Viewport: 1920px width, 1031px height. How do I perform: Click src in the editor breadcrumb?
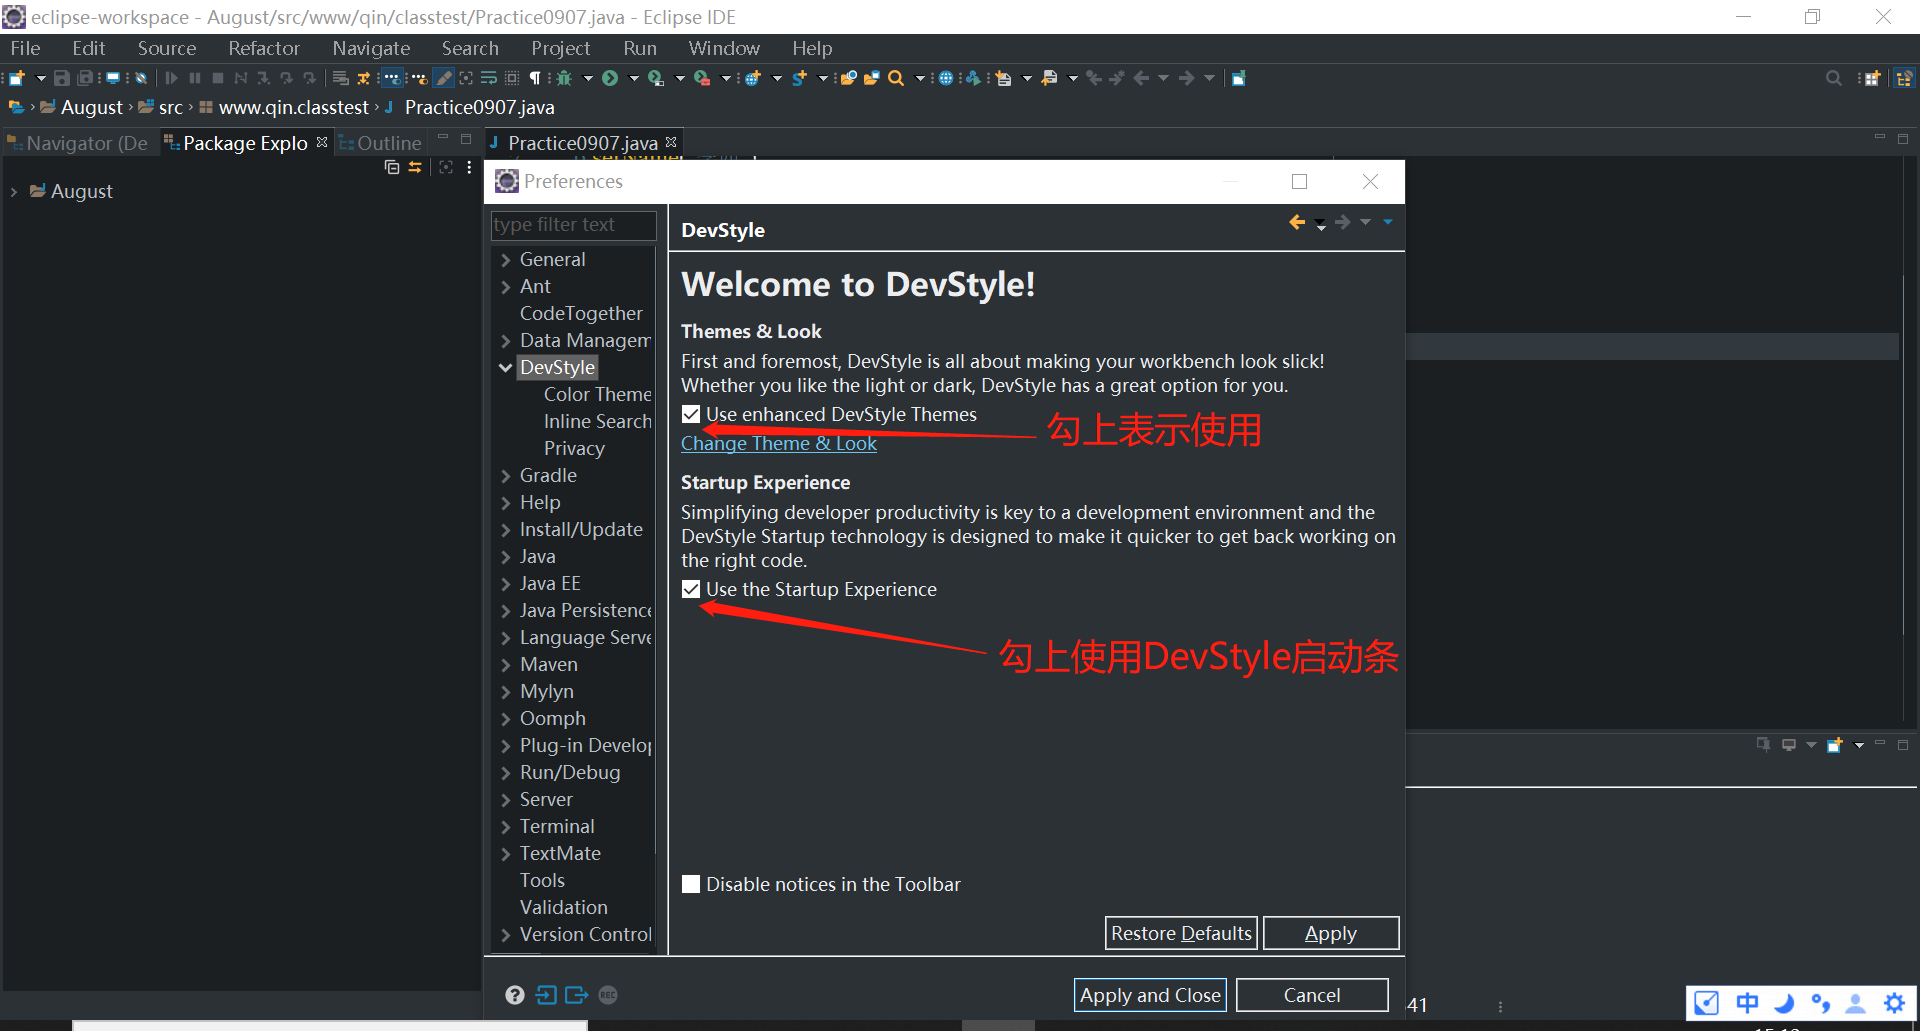pos(171,107)
